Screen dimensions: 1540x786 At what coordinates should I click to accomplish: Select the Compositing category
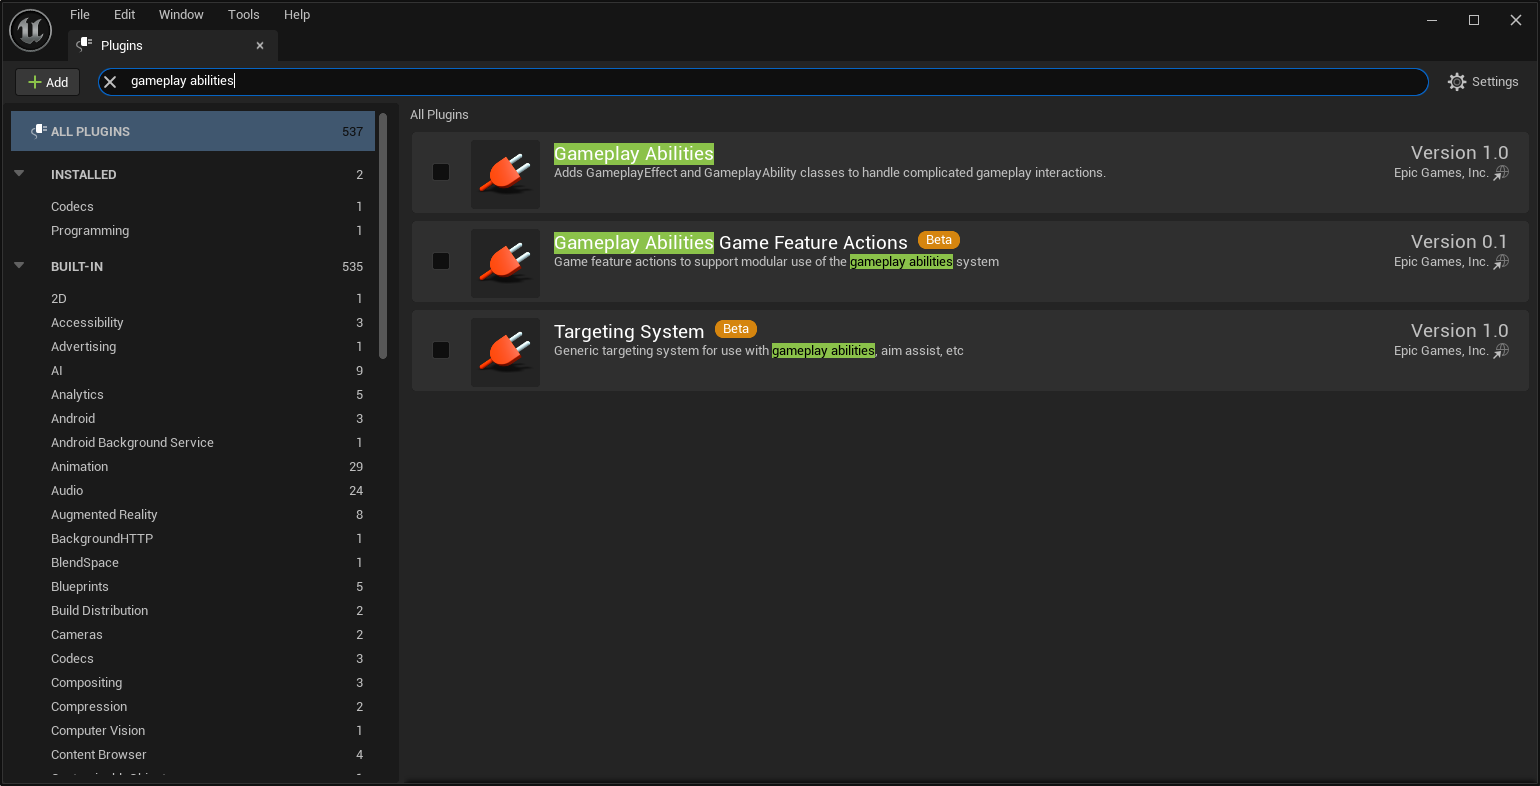[193, 682]
